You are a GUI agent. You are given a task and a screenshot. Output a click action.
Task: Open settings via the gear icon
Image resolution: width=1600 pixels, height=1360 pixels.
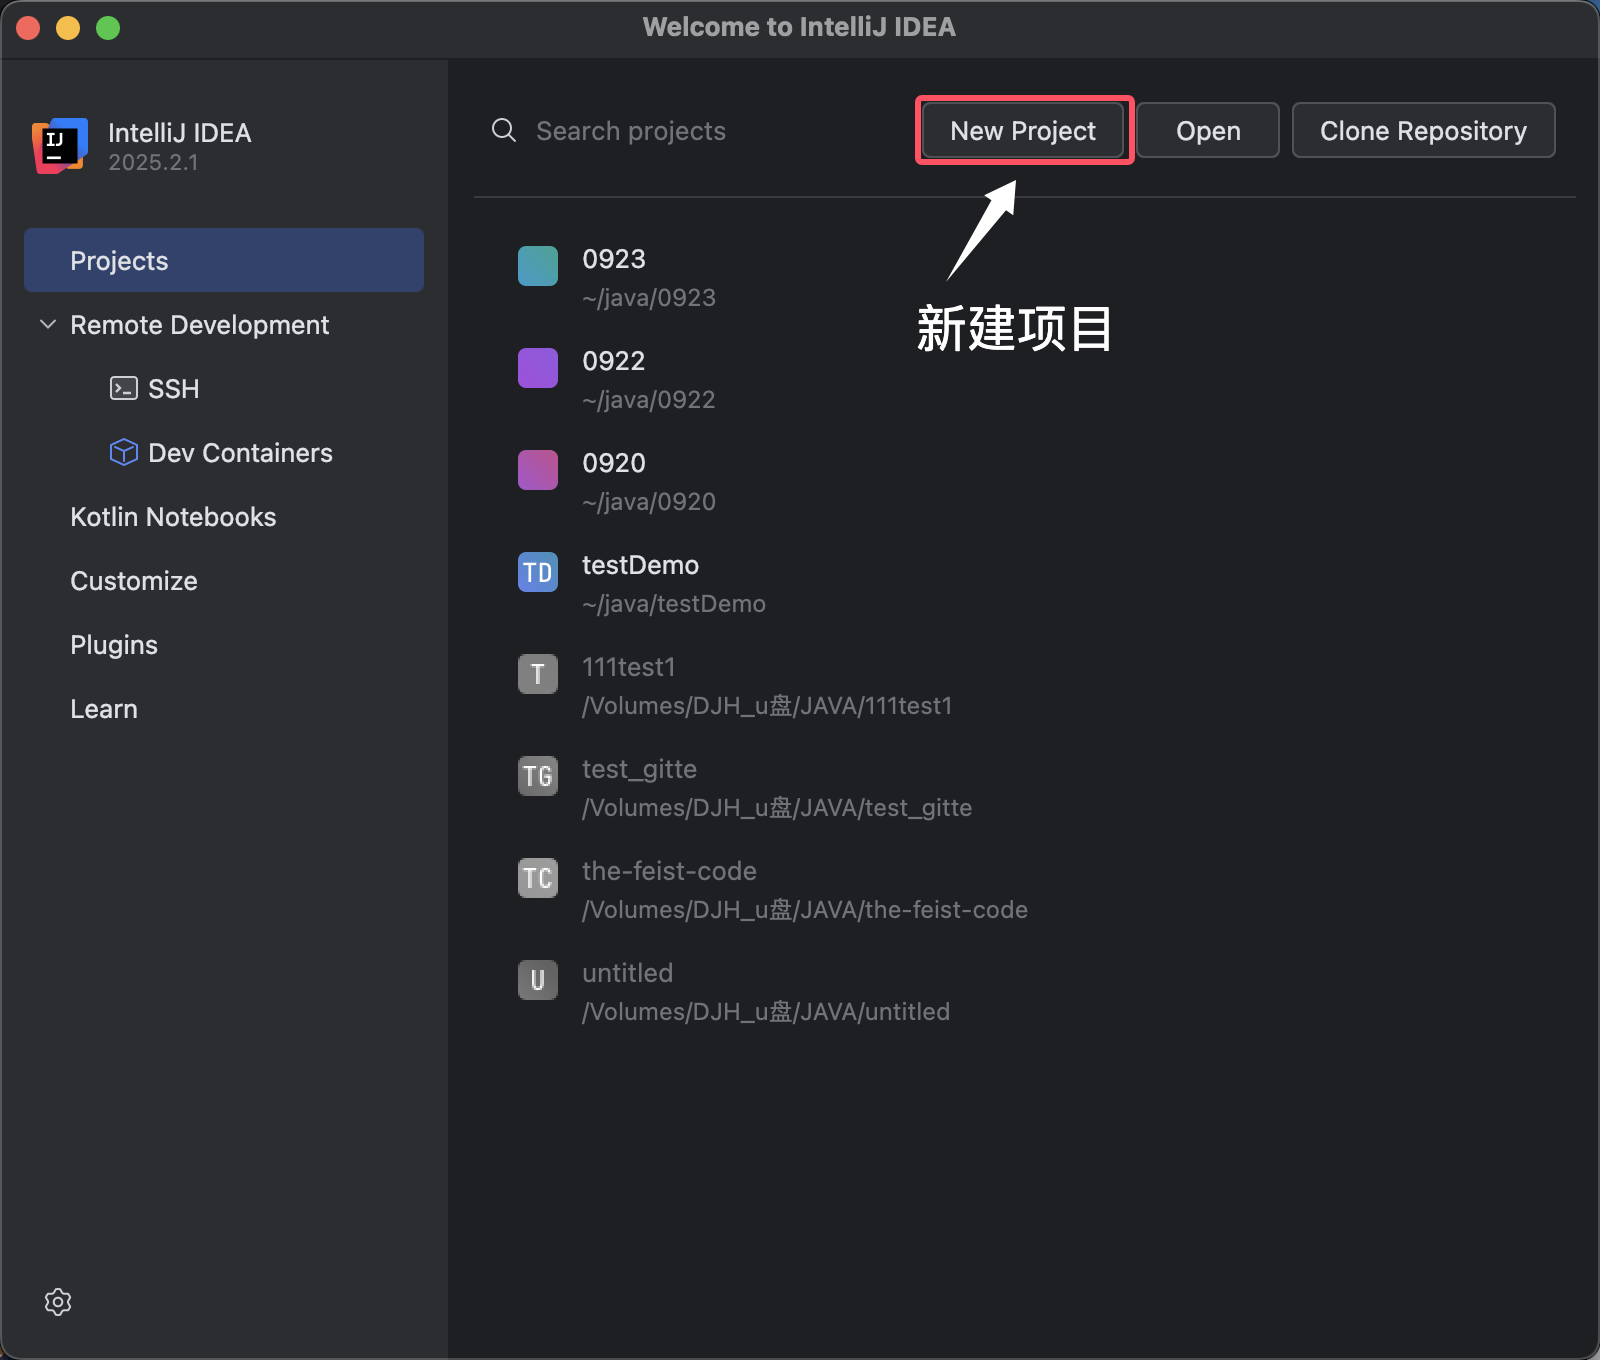58,1302
